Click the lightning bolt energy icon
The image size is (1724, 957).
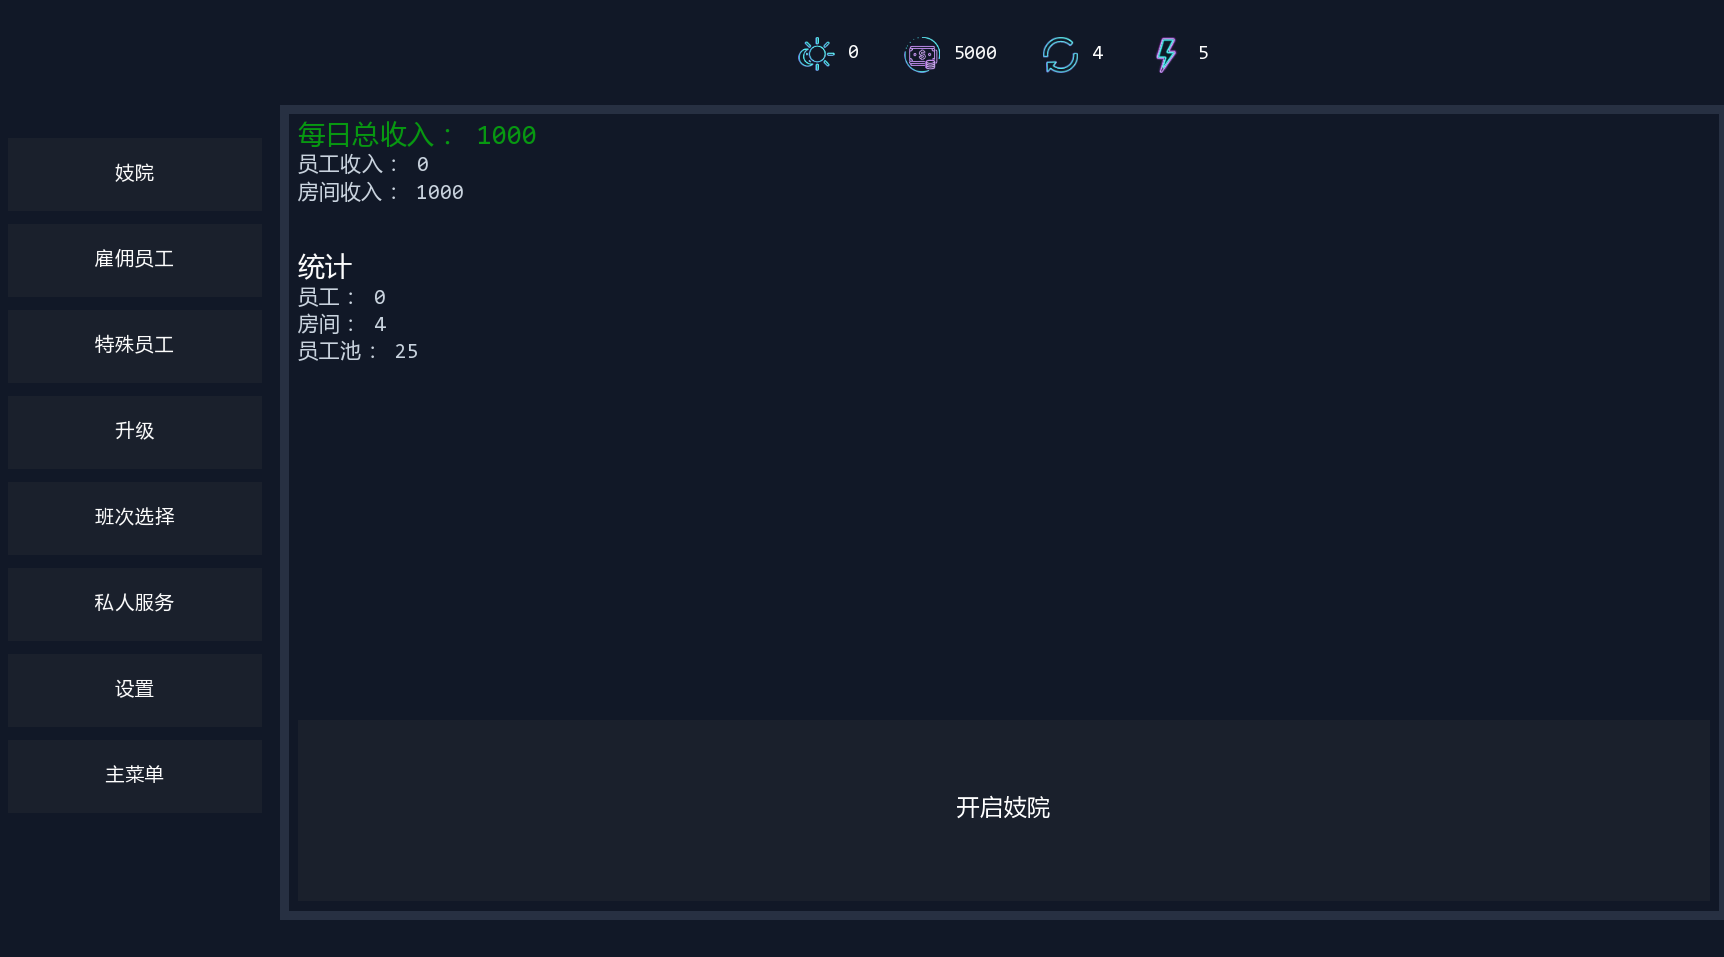1165,54
